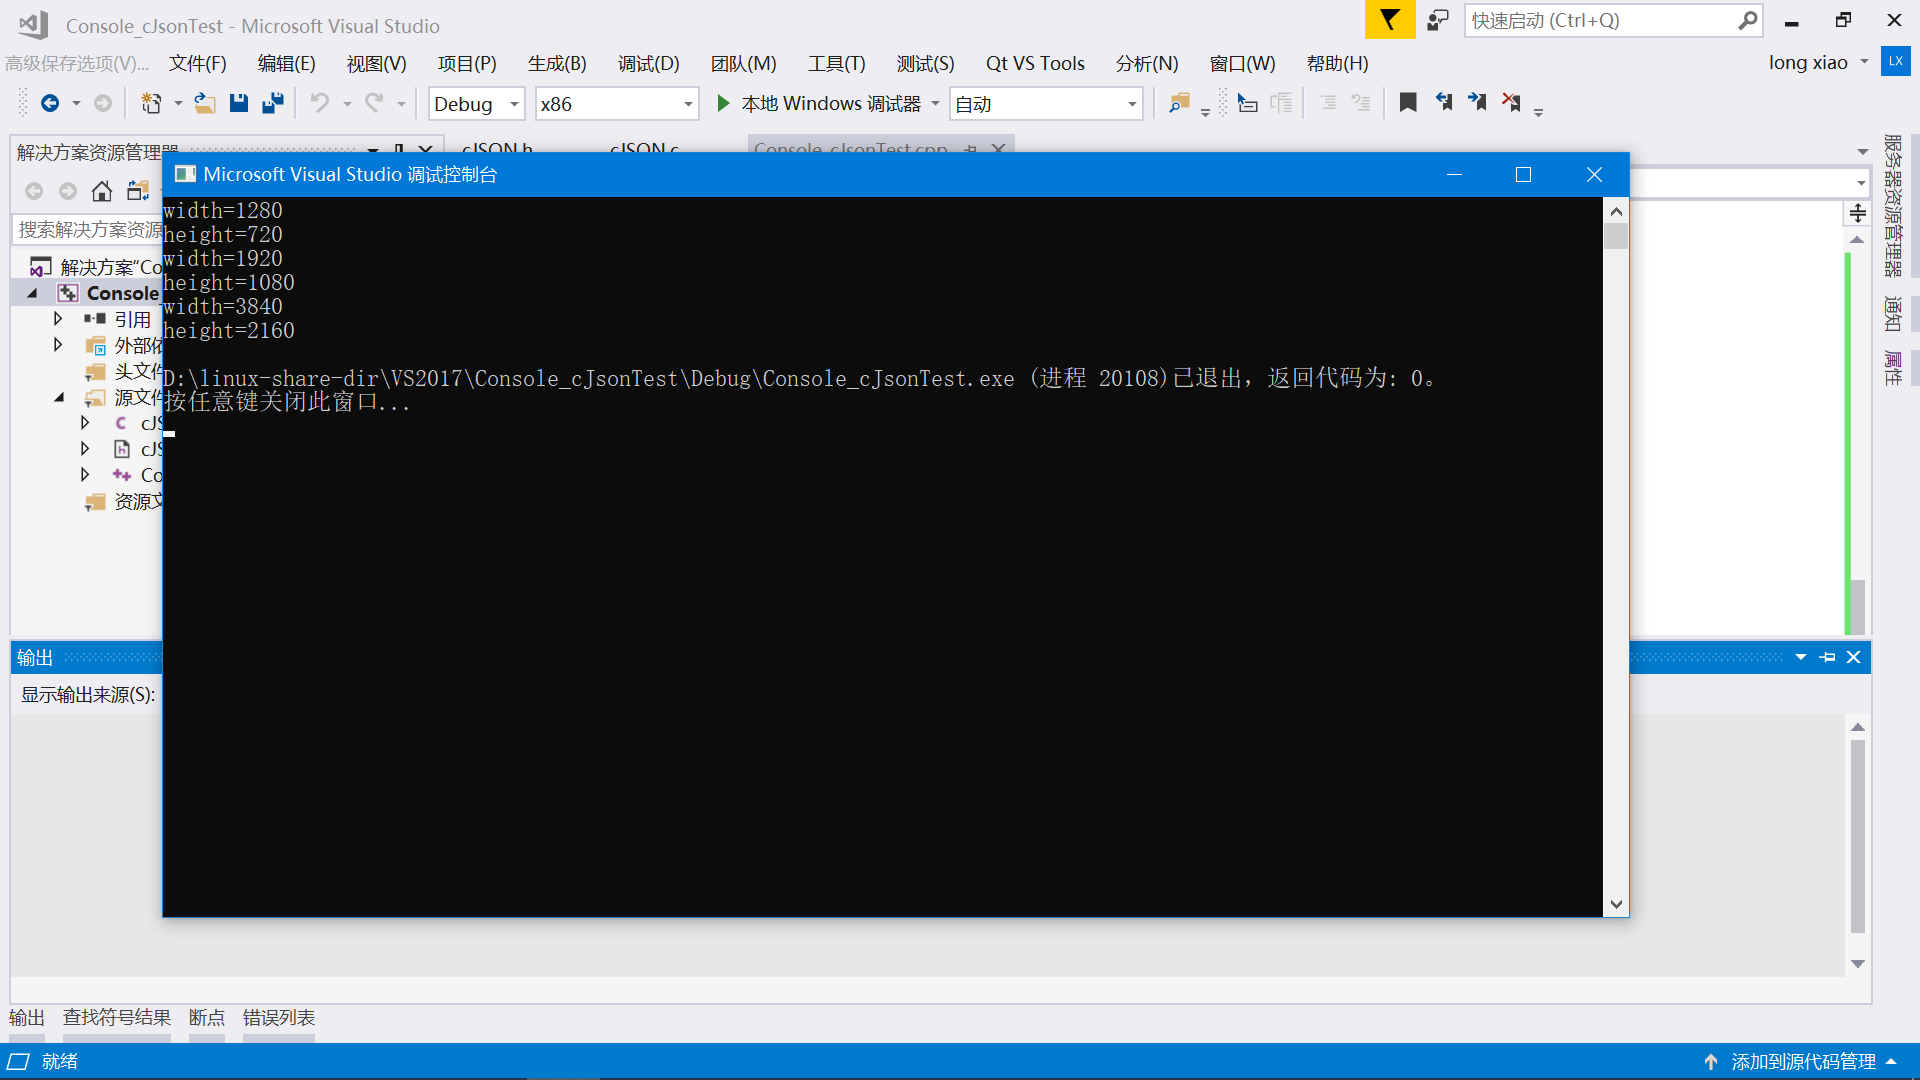Click the Save file toolbar icon
Viewport: 1920px width, 1080px height.
238,103
